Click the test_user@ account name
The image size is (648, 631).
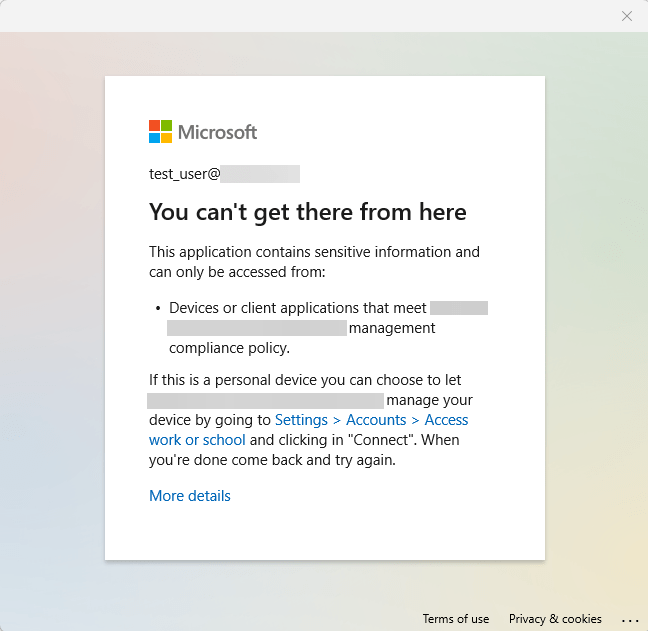tap(184, 174)
